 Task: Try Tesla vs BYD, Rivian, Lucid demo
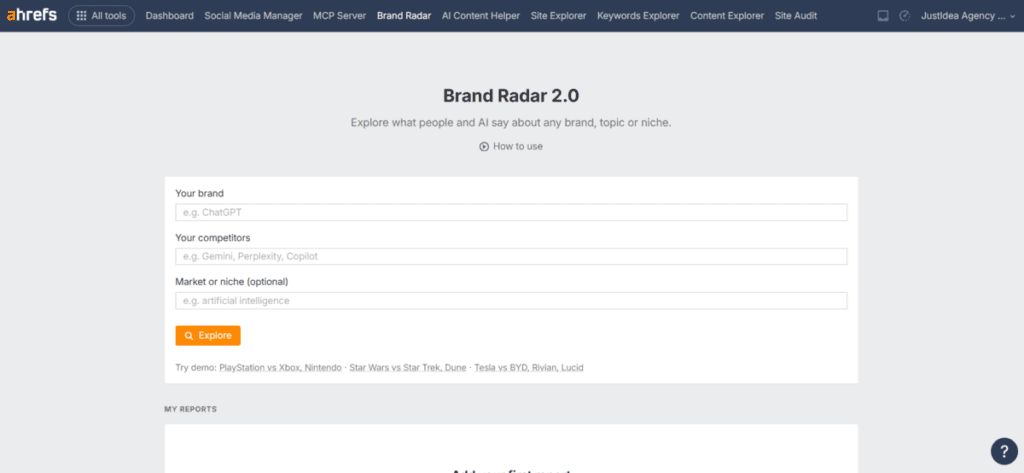click(529, 368)
